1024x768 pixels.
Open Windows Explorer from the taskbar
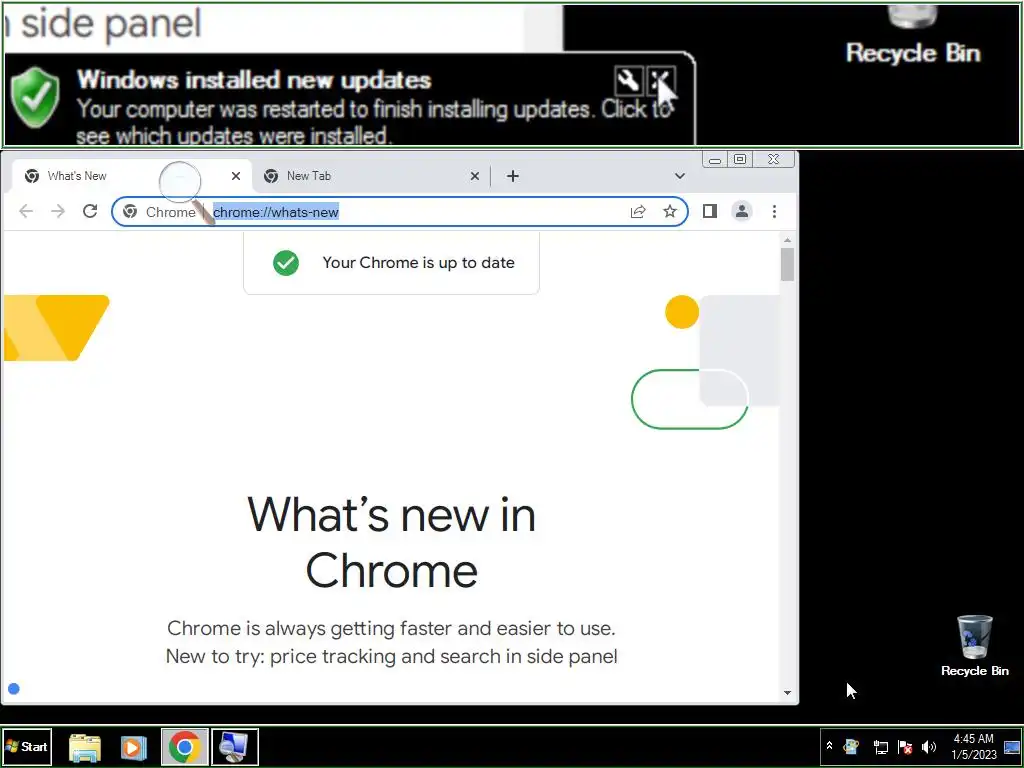85,748
